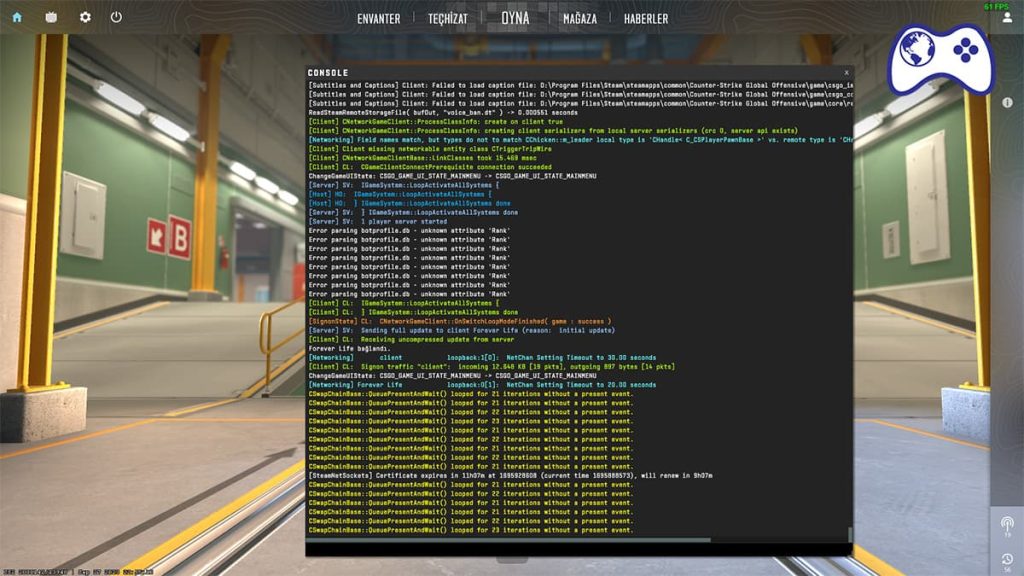Open the ENVANTER menu item

click(x=382, y=18)
